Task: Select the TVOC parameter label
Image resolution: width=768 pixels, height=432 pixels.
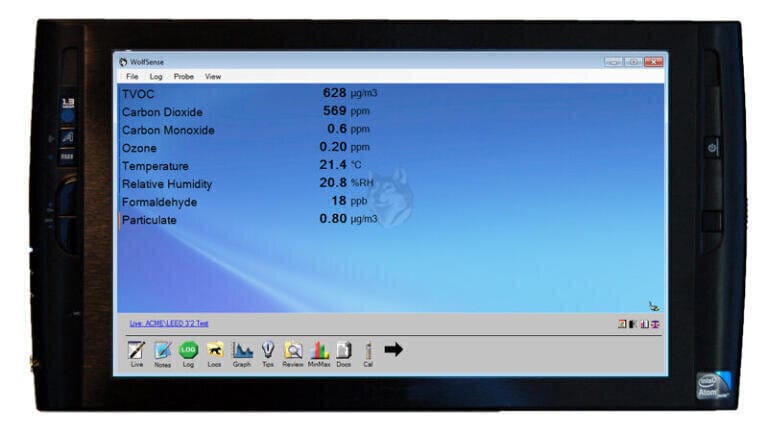Action: pyautogui.click(x=138, y=94)
